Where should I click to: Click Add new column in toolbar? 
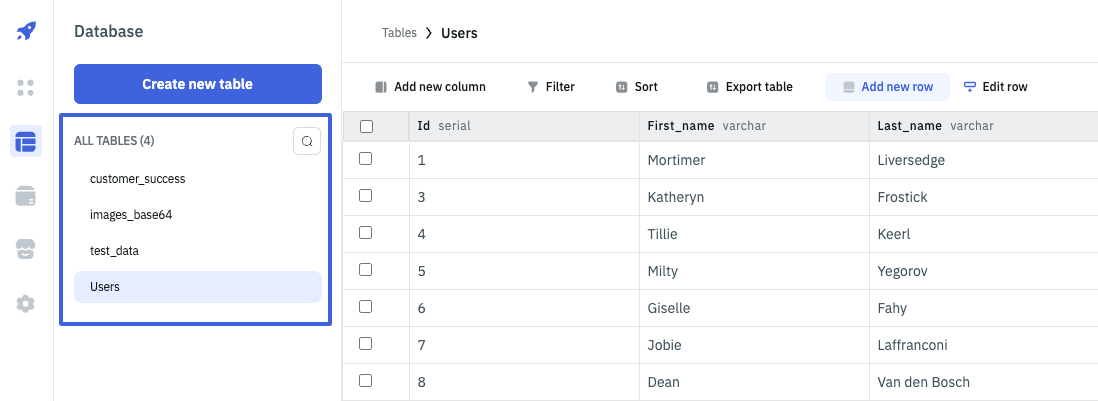point(430,87)
